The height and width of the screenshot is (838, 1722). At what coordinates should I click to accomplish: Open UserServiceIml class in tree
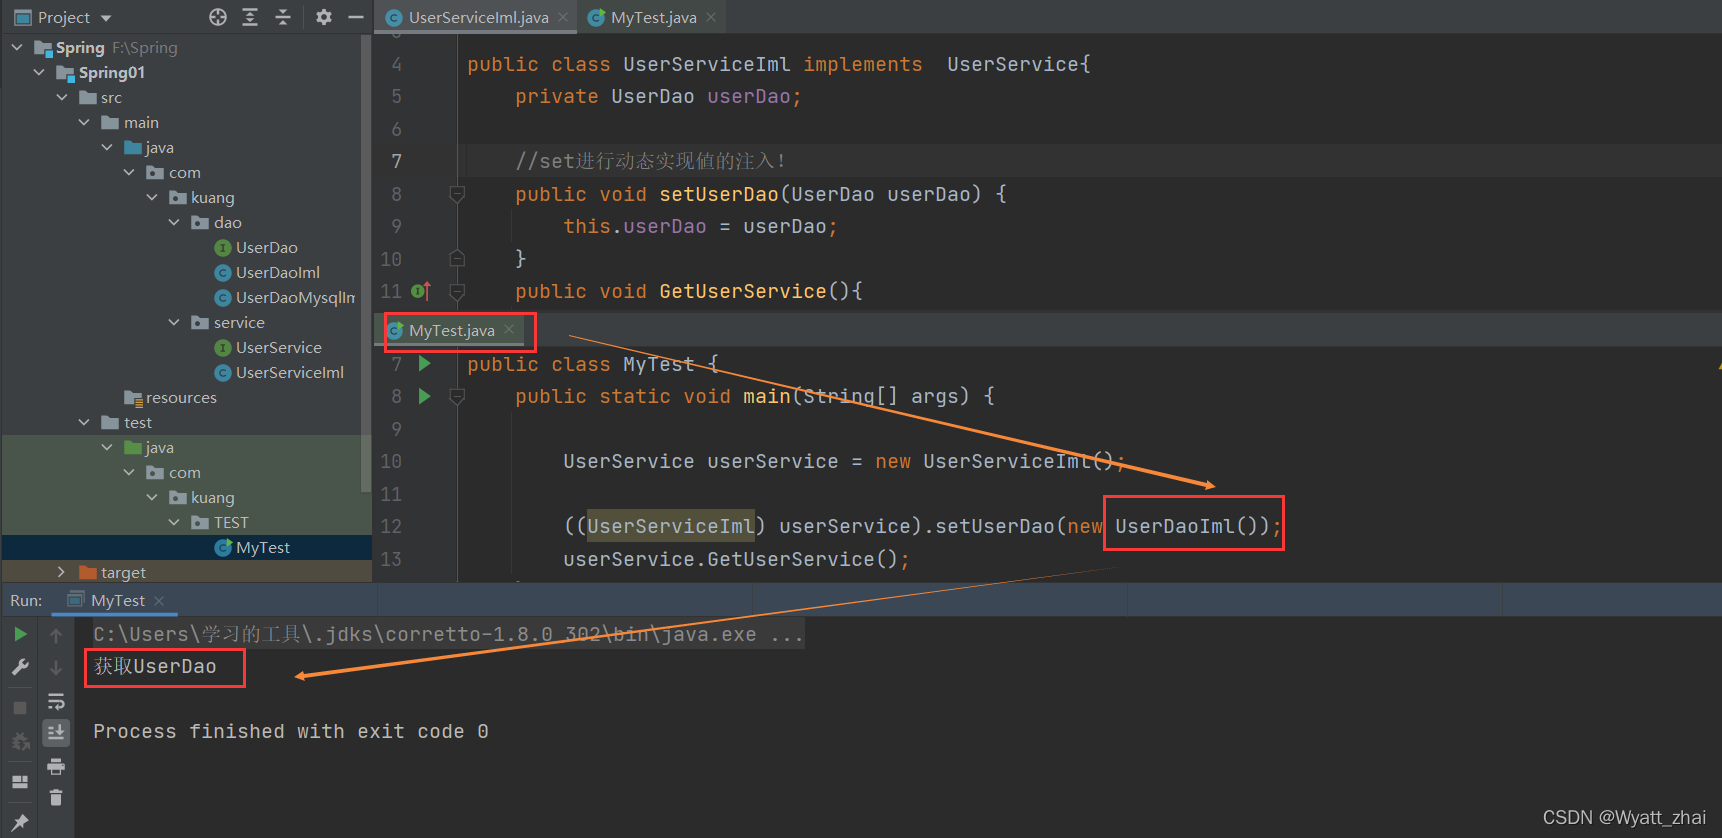click(280, 372)
